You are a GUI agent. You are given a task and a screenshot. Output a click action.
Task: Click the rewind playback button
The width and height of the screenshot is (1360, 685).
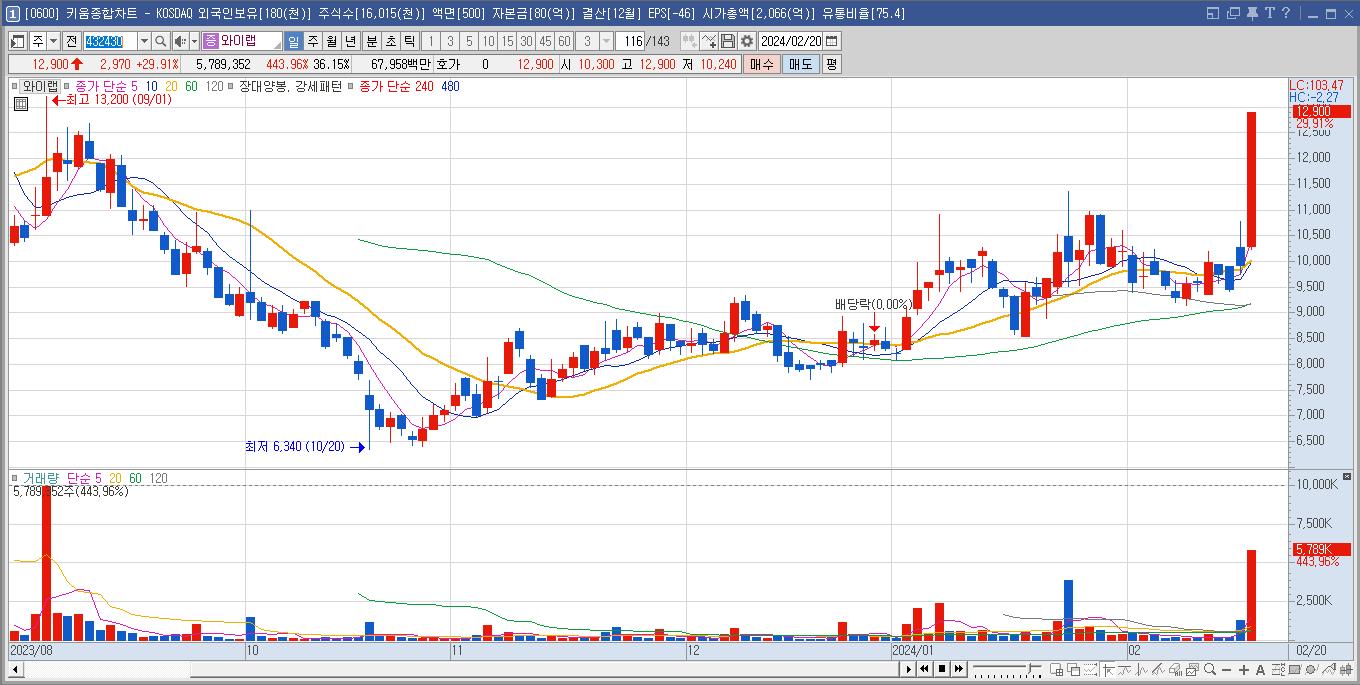(x=924, y=669)
